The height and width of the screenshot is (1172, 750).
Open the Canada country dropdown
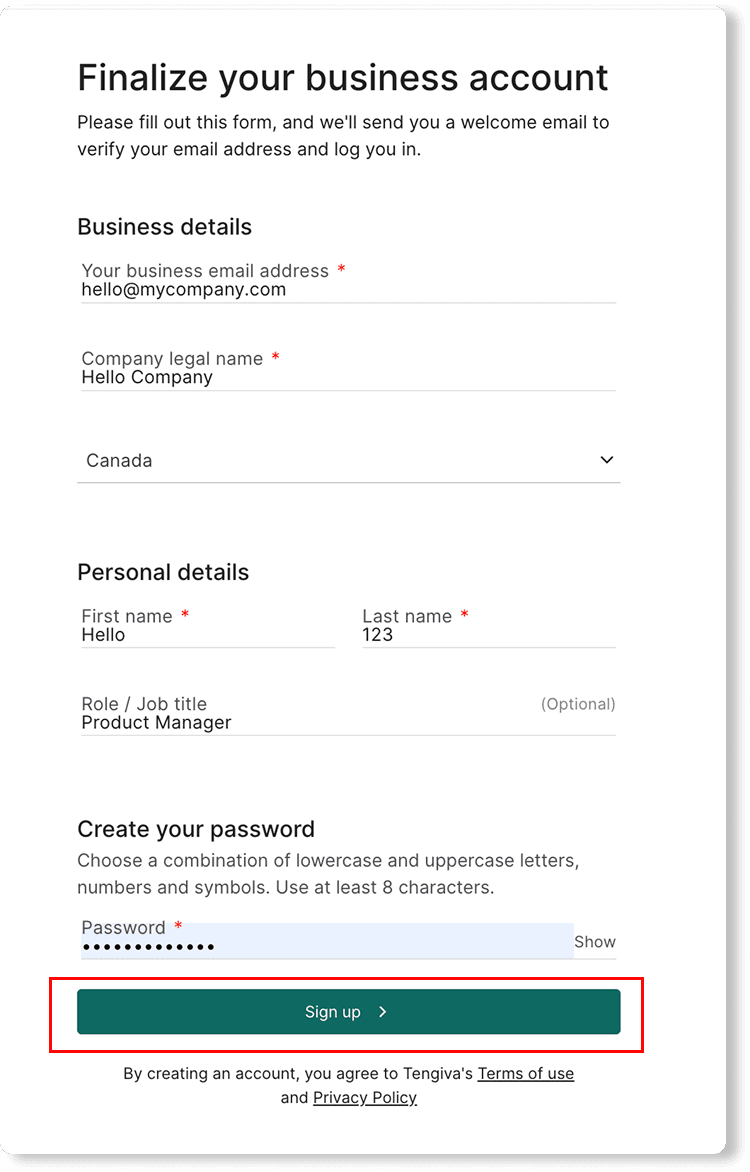click(346, 461)
